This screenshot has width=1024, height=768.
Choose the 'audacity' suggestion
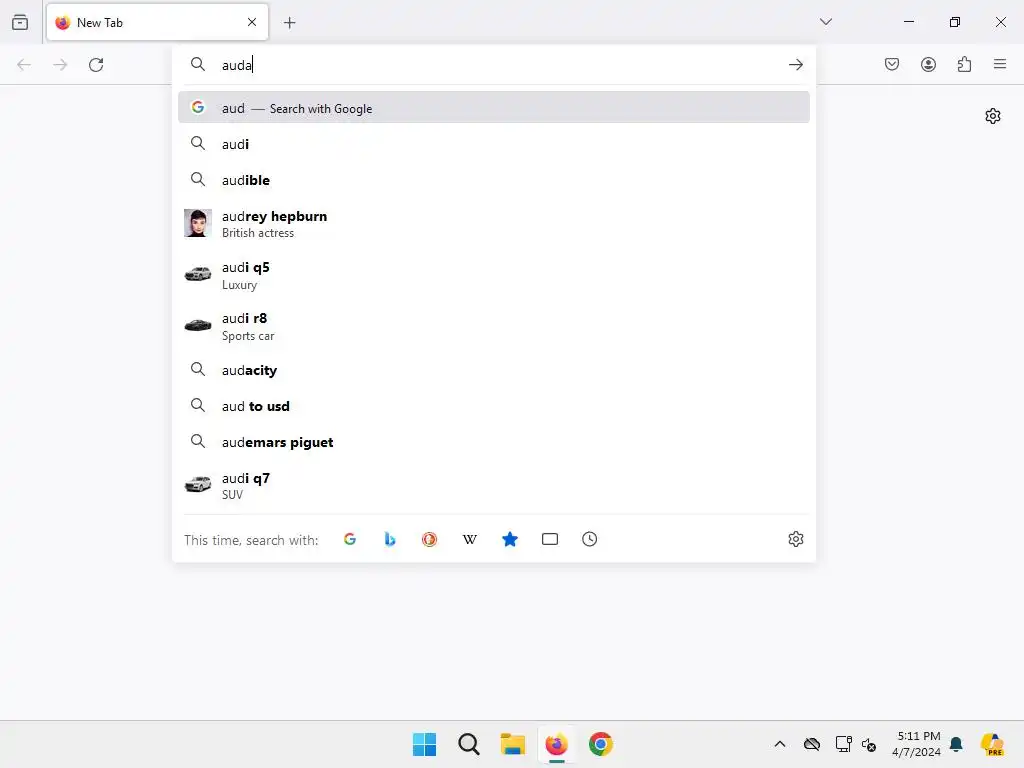tap(494, 370)
